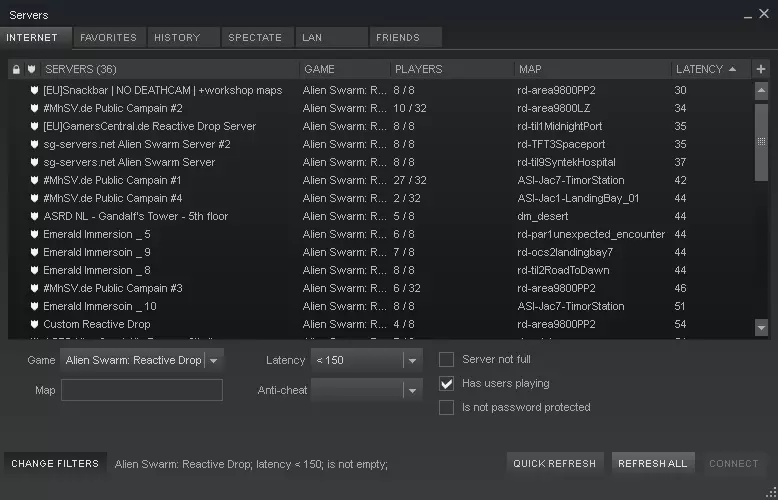Uncheck the Has users playing checkbox
This screenshot has width=778, height=500.
coord(447,384)
